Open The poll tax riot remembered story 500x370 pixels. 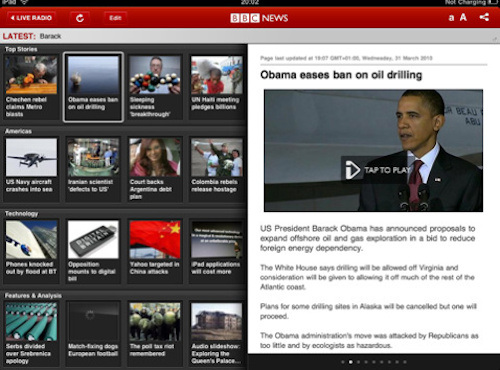(155, 333)
